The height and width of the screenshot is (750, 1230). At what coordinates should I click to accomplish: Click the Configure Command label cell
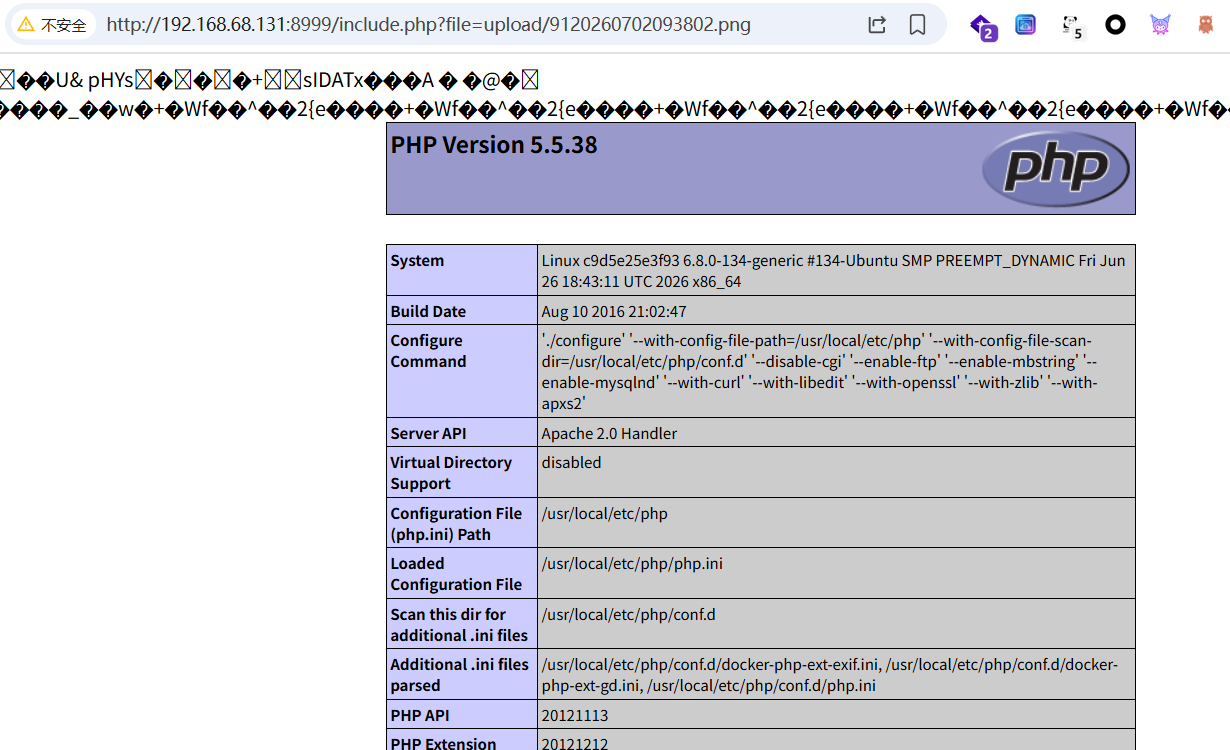[462, 371]
